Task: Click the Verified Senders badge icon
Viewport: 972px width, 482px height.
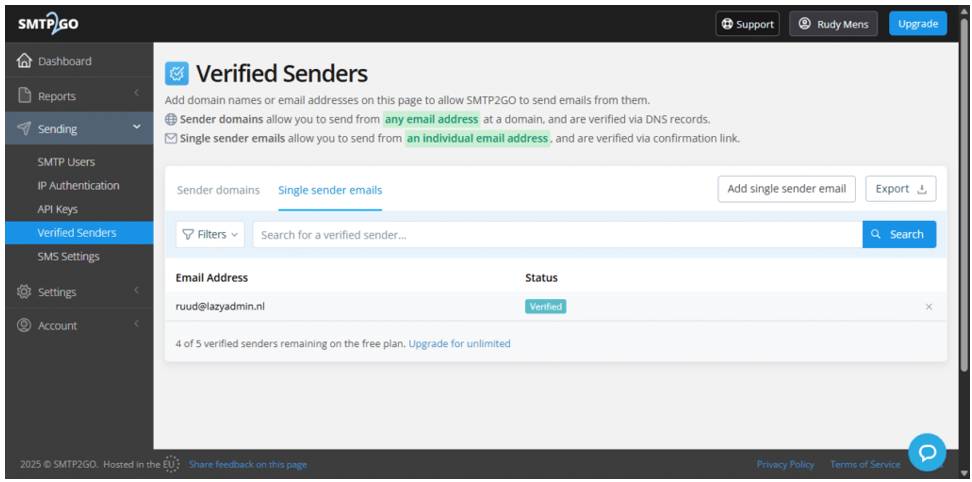Action: coord(177,74)
